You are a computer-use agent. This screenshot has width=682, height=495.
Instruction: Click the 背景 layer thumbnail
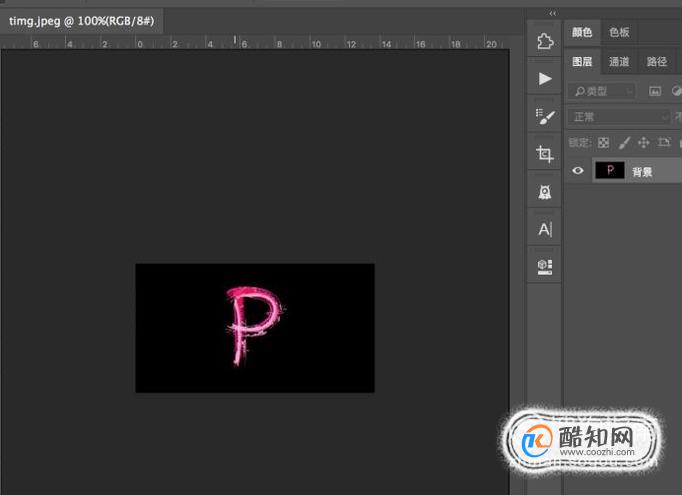610,170
